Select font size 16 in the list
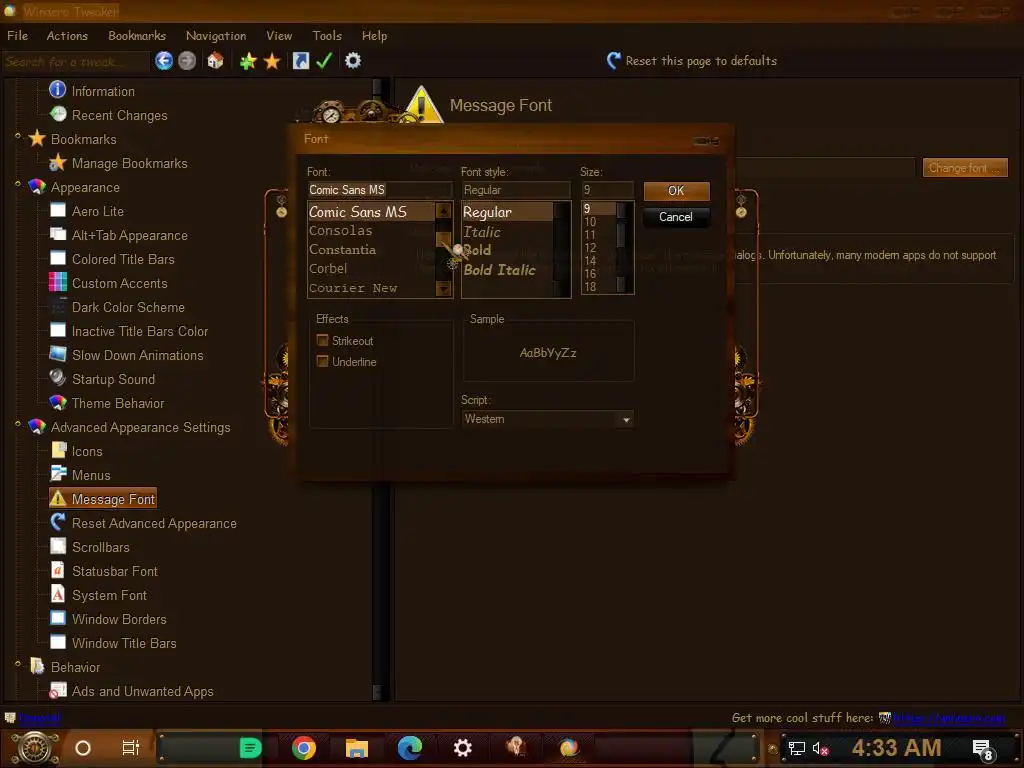The height and width of the screenshot is (768, 1024). (590, 274)
